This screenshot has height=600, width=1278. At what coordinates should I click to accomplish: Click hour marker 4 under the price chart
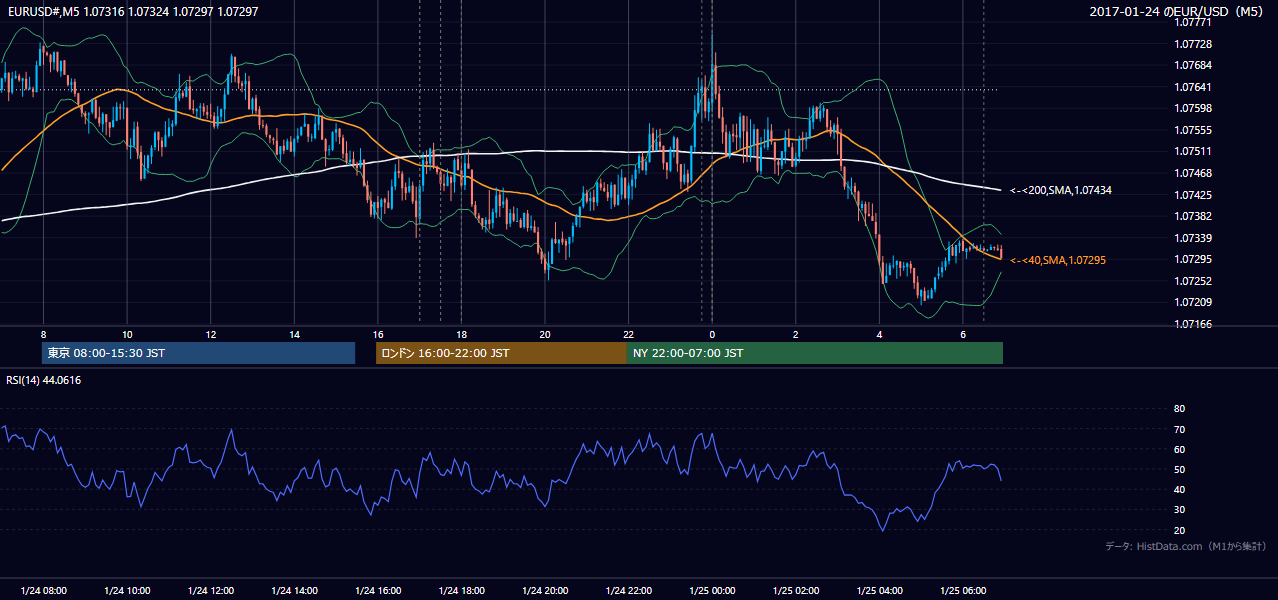click(879, 334)
